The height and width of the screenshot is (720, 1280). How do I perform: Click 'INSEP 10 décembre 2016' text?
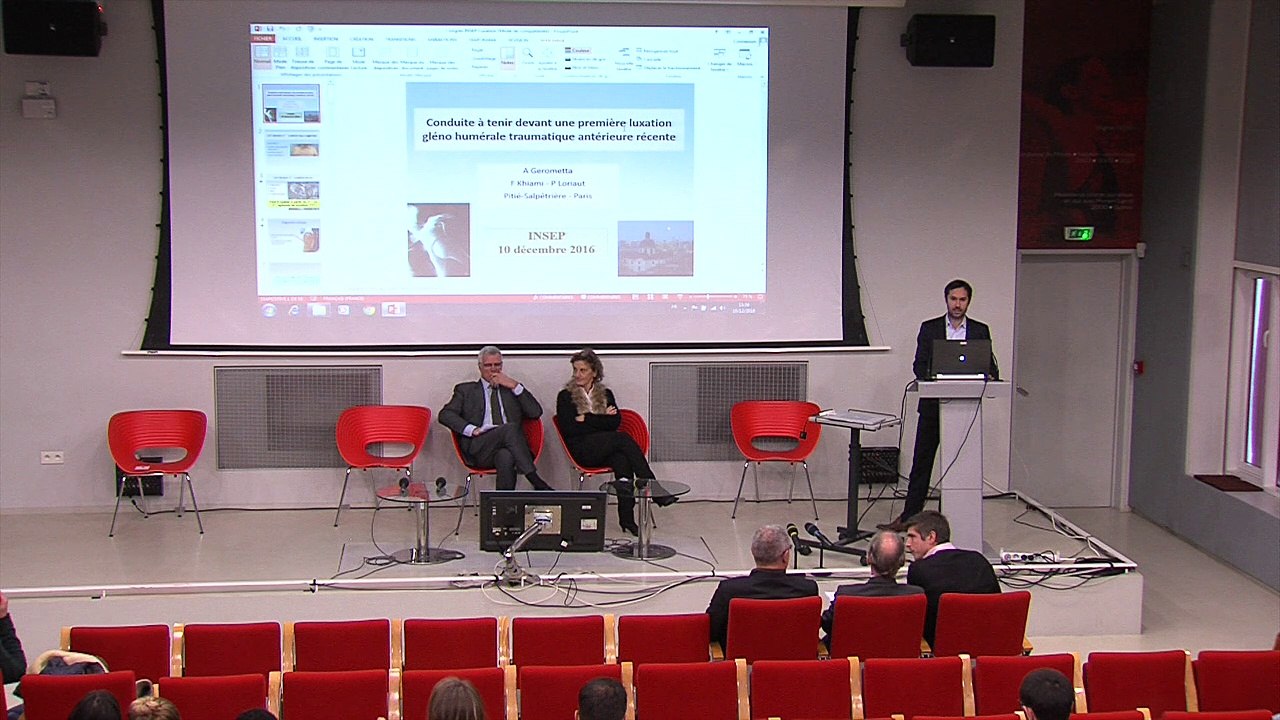(546, 242)
